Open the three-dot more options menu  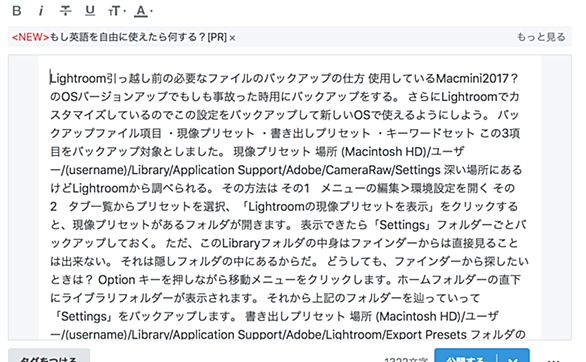pos(553,359)
